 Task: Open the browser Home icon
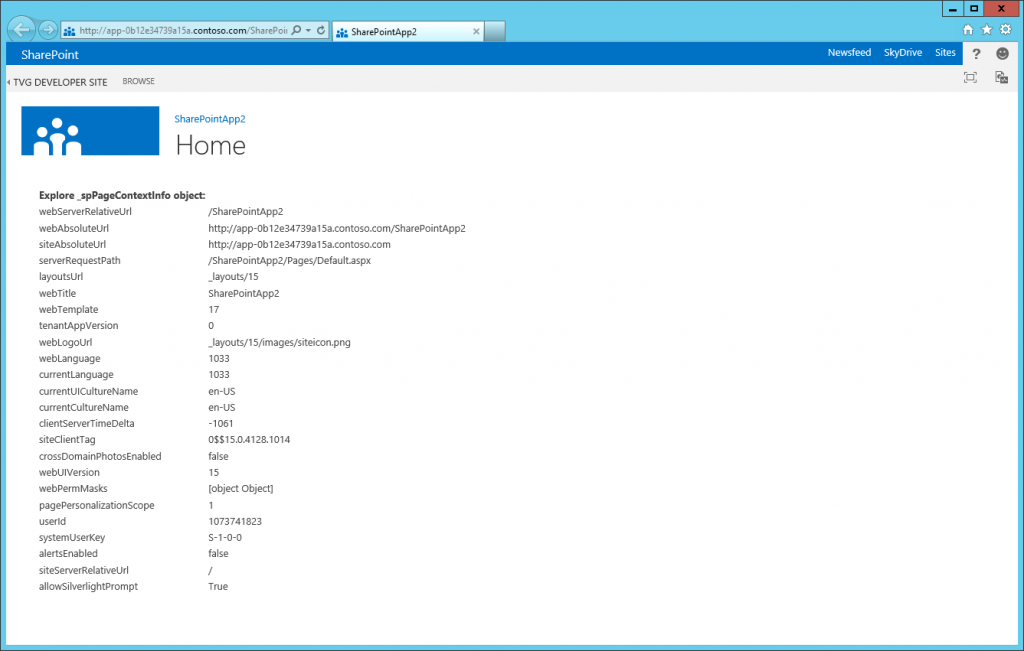click(968, 29)
